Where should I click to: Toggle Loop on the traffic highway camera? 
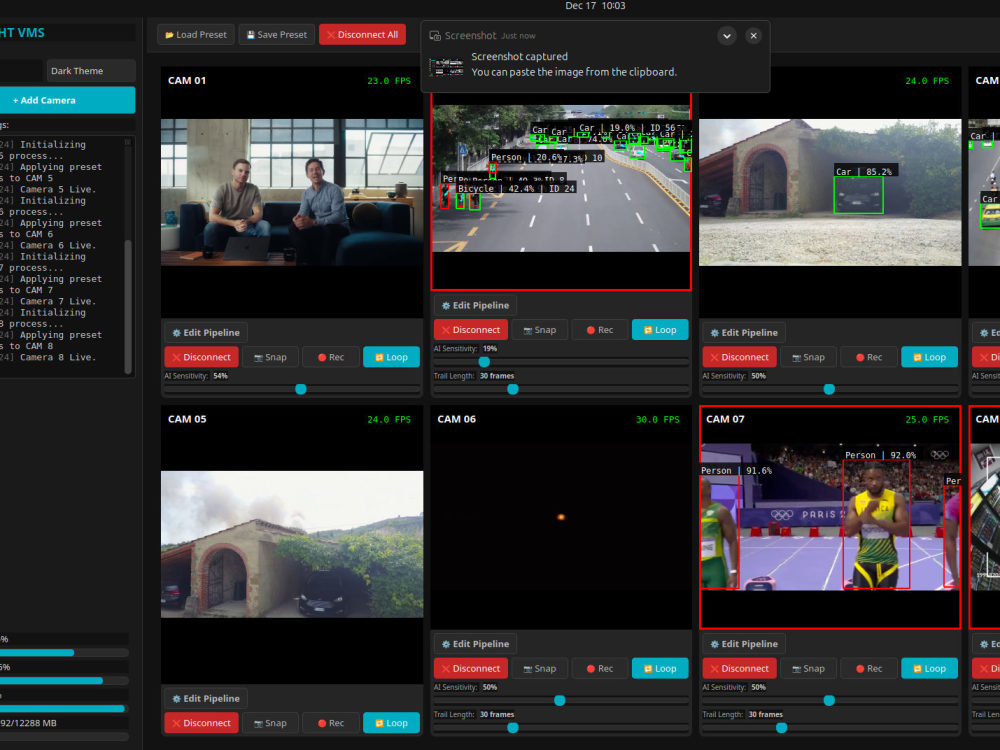[x=660, y=330]
